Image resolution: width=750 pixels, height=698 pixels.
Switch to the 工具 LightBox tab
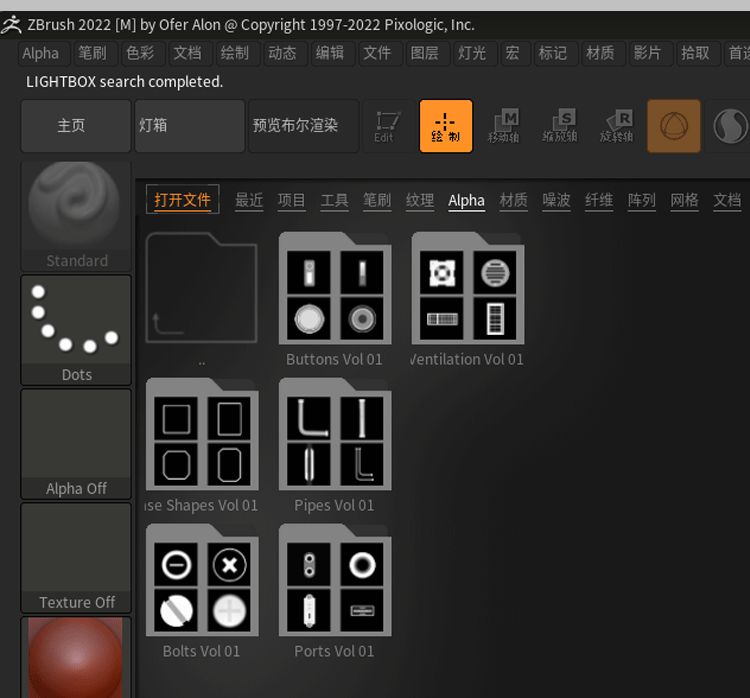pos(334,200)
